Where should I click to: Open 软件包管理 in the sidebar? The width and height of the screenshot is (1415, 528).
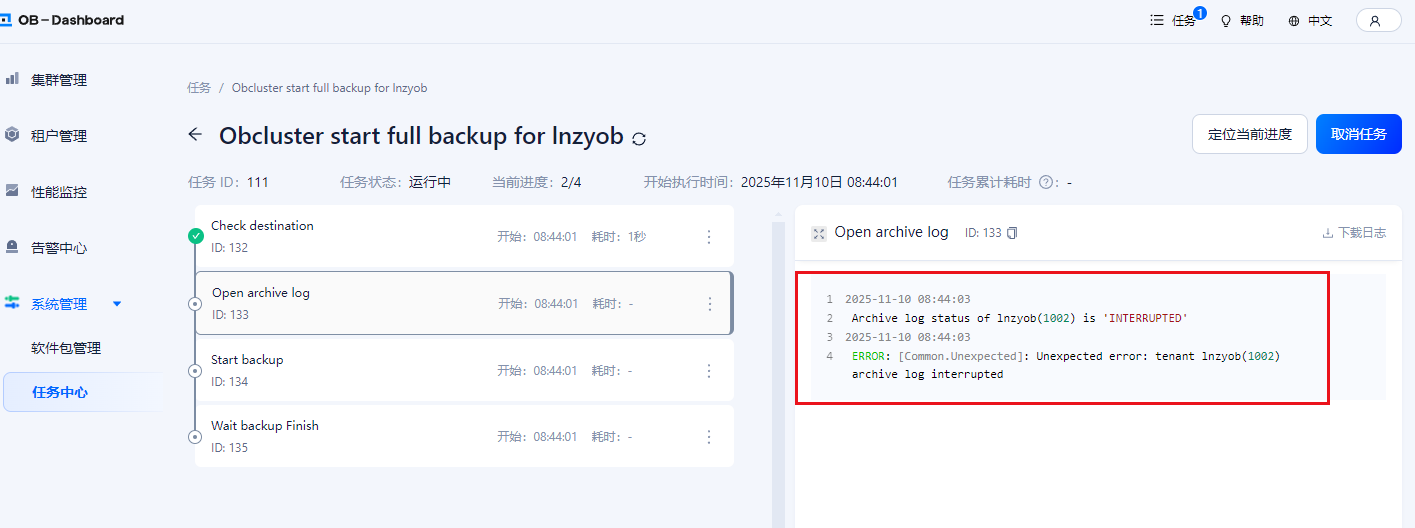click(x=66, y=348)
